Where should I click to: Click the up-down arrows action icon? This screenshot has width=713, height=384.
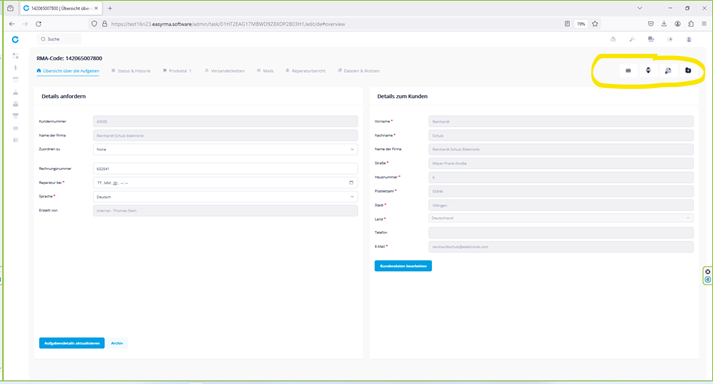coord(648,70)
